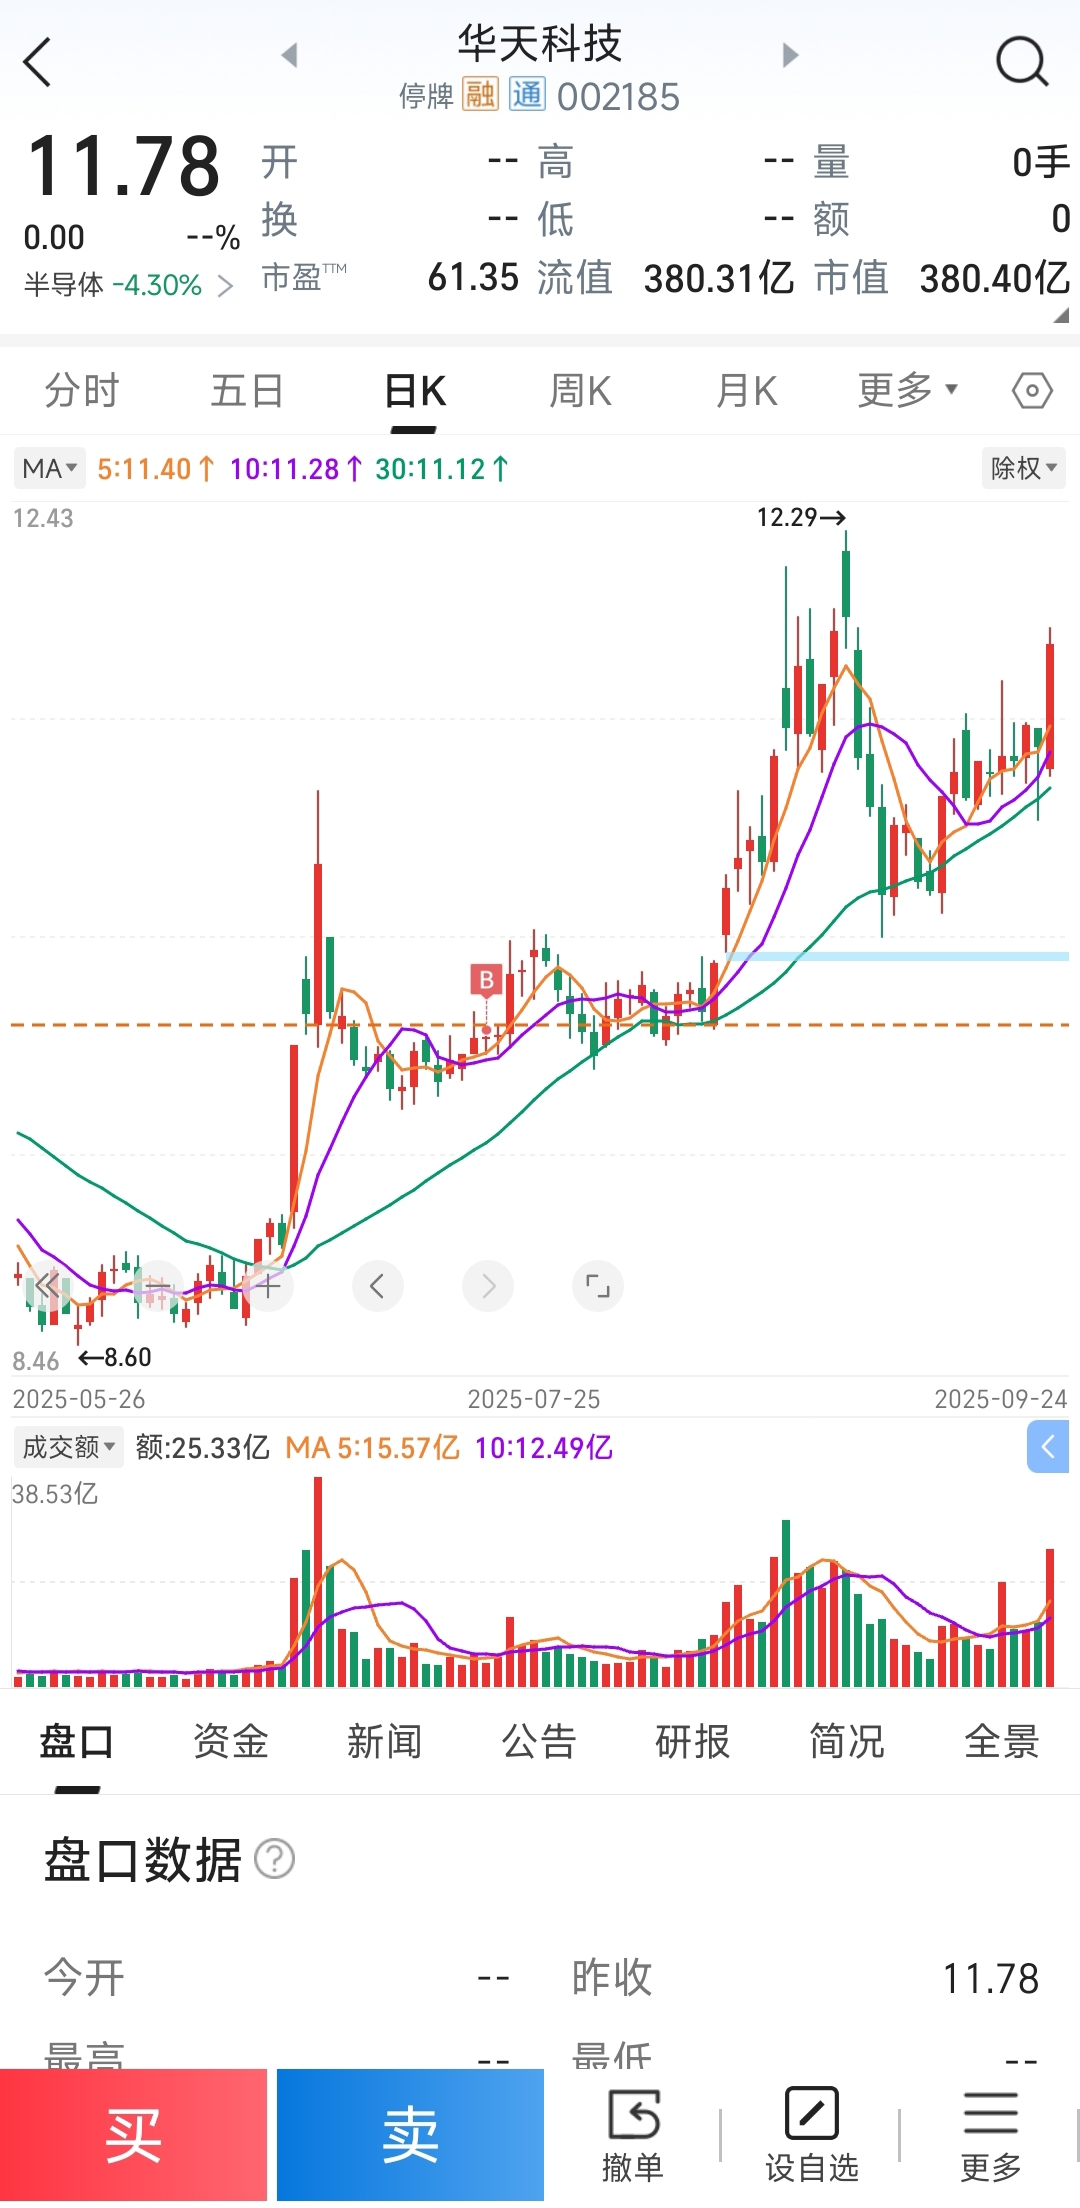Open the MA indicator dropdown
Screen dimensions: 1080x2208
(x=49, y=468)
